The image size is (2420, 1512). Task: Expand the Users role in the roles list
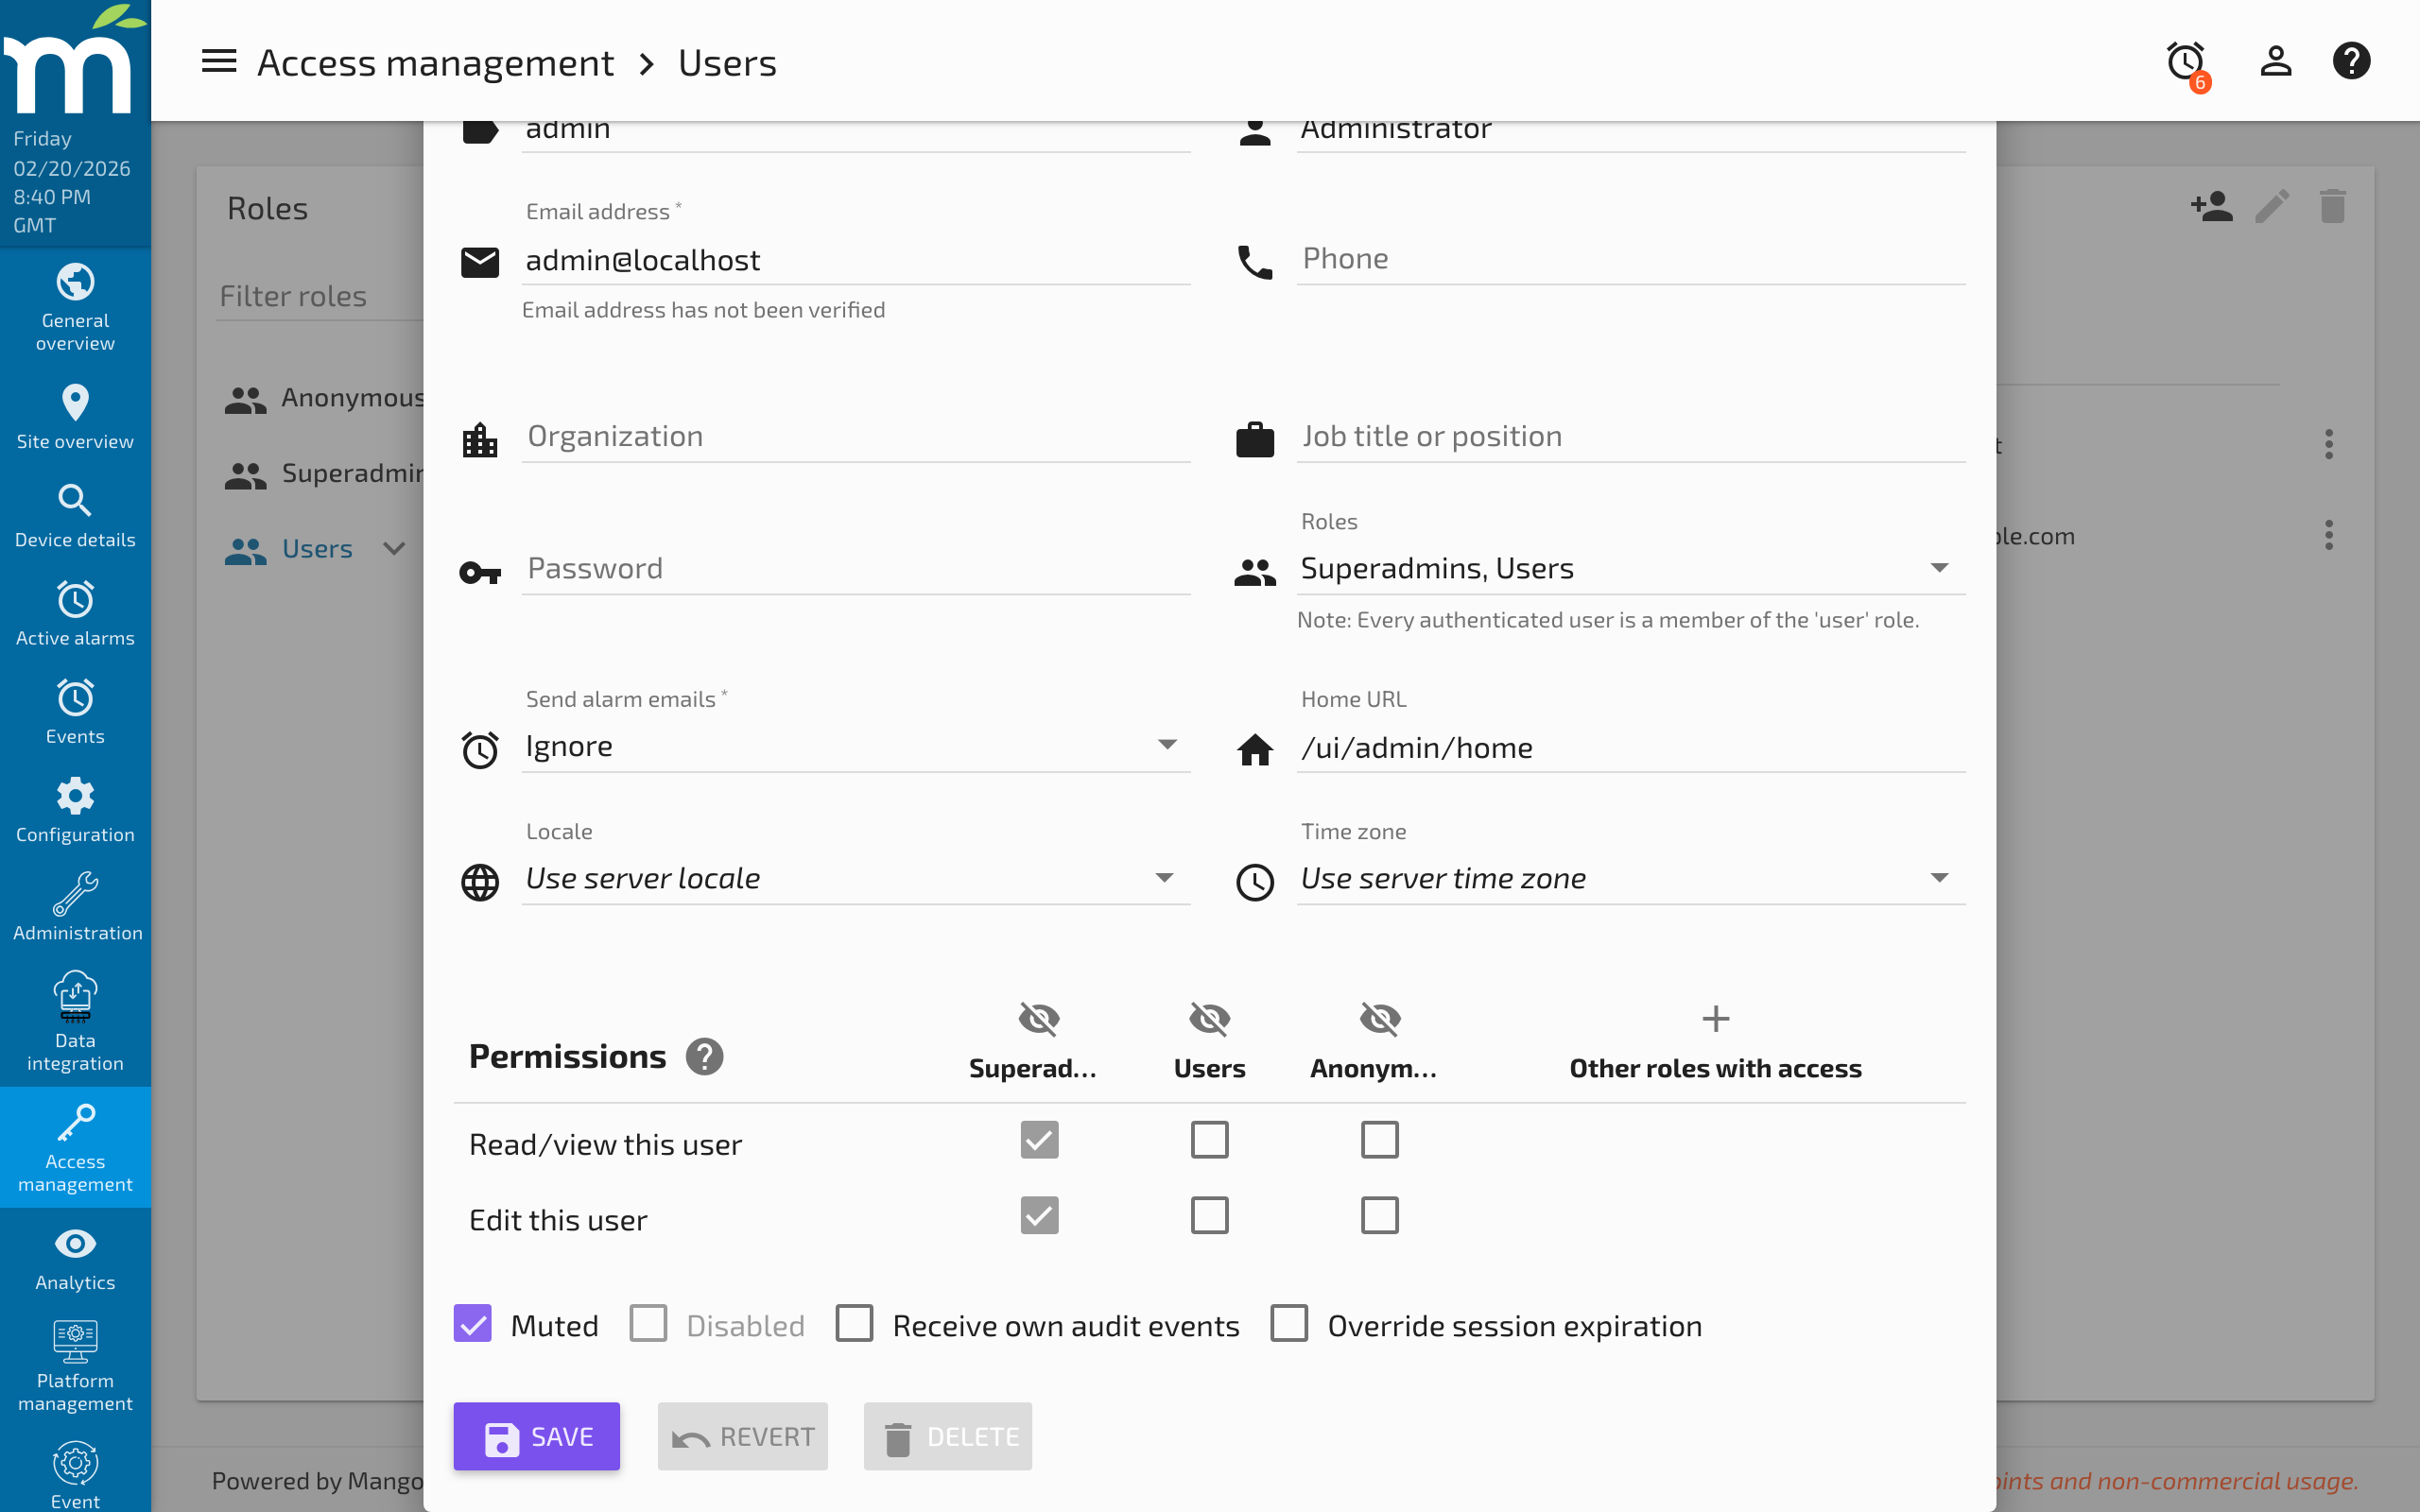coord(394,548)
